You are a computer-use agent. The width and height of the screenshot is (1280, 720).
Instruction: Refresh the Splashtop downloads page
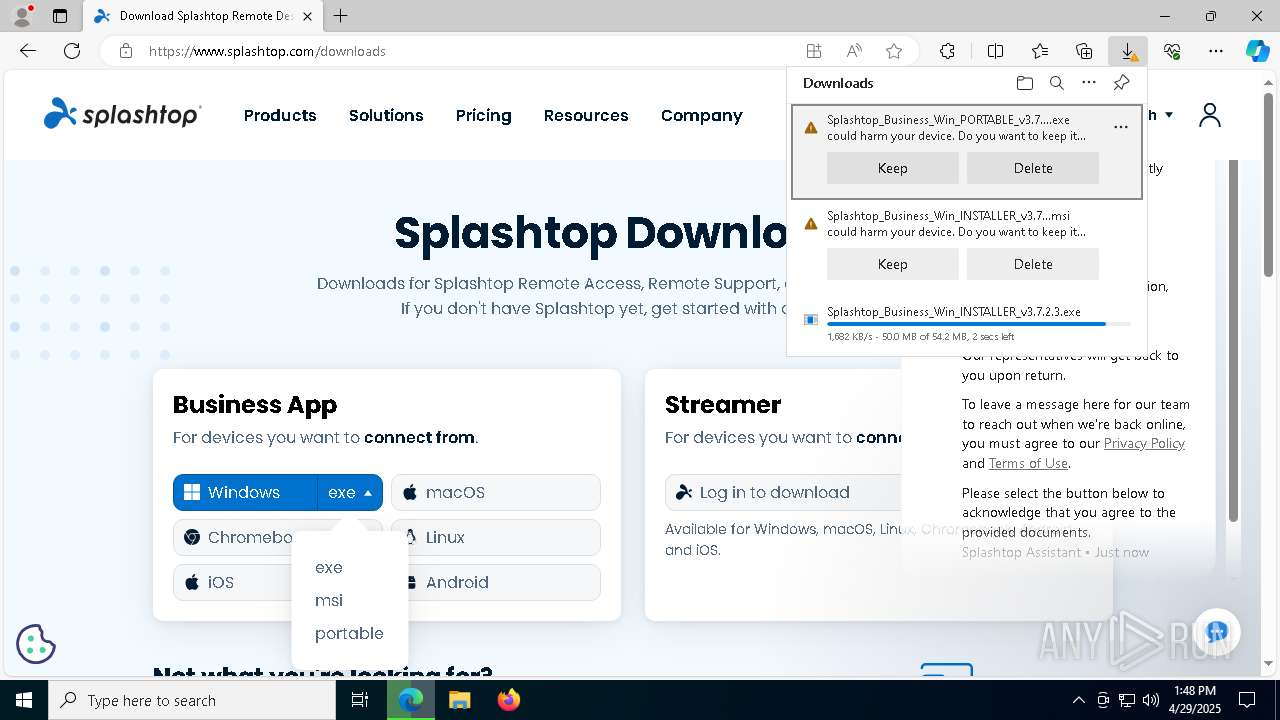point(72,51)
